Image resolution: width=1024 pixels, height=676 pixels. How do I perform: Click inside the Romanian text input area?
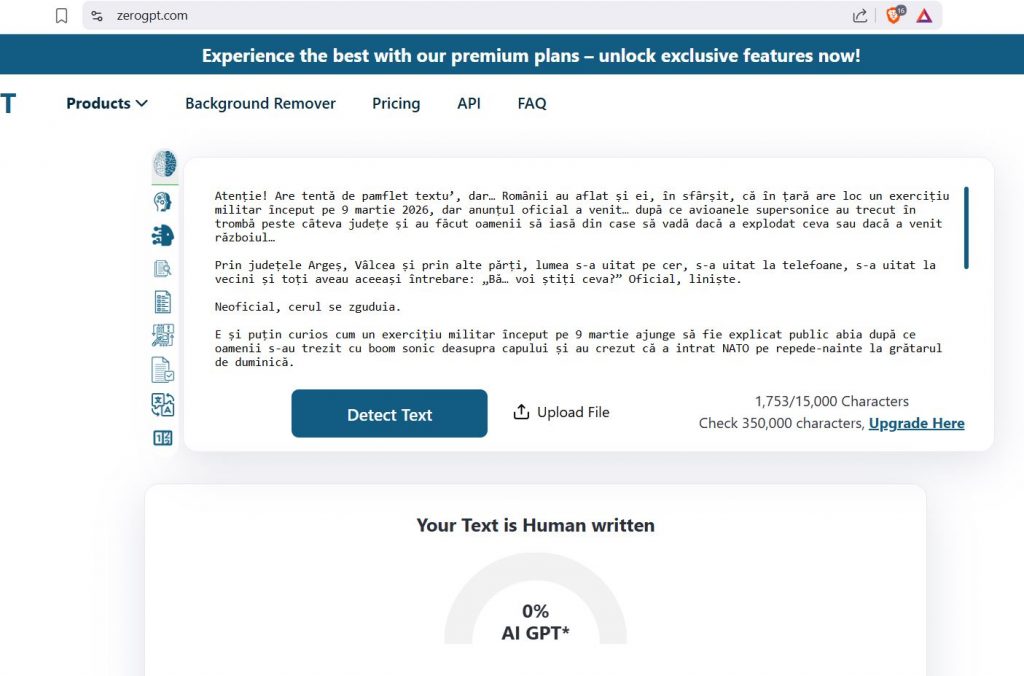(580, 280)
